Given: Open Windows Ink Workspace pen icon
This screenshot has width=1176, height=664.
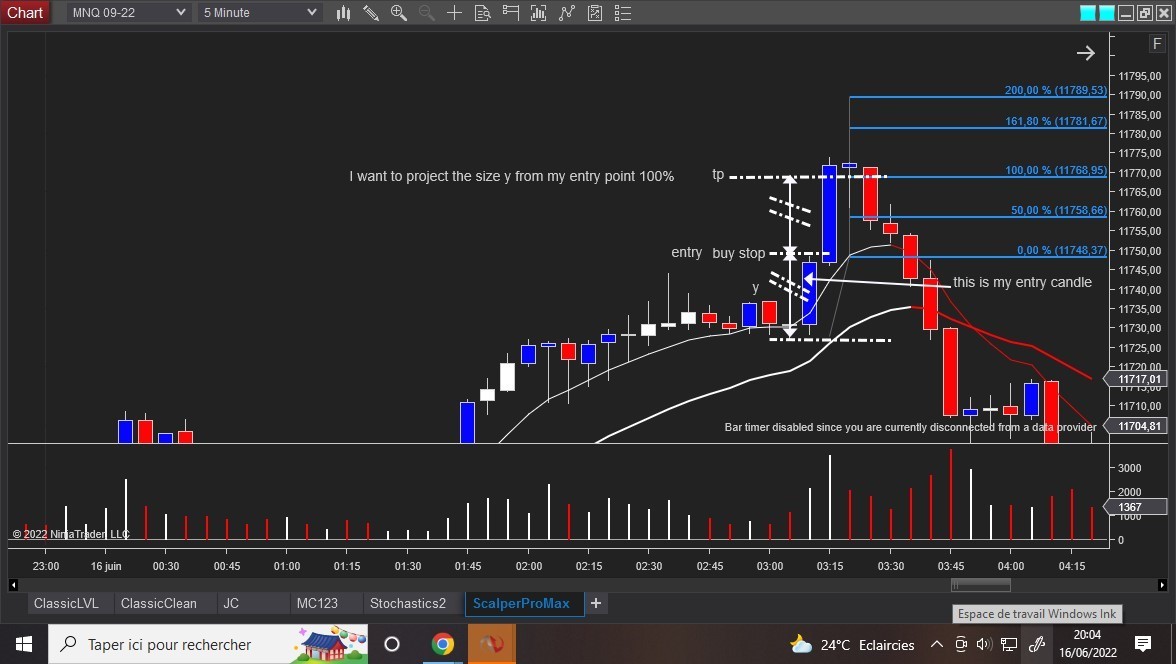Looking at the screenshot, I should [x=1036, y=644].
